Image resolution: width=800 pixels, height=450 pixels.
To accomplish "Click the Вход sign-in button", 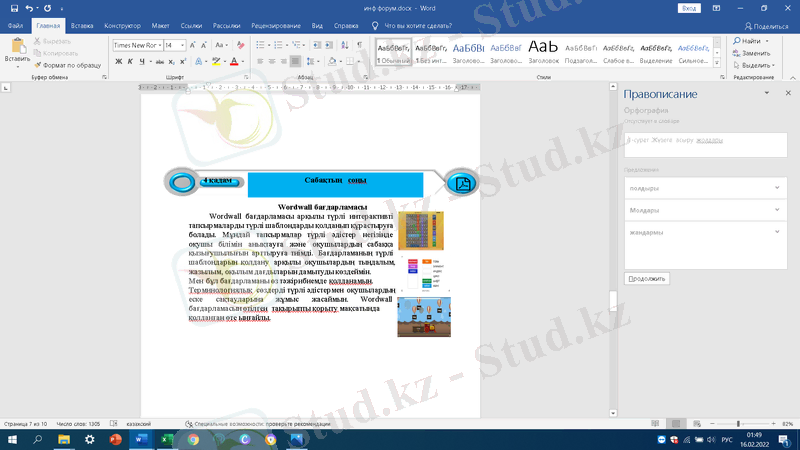I will point(689,8).
